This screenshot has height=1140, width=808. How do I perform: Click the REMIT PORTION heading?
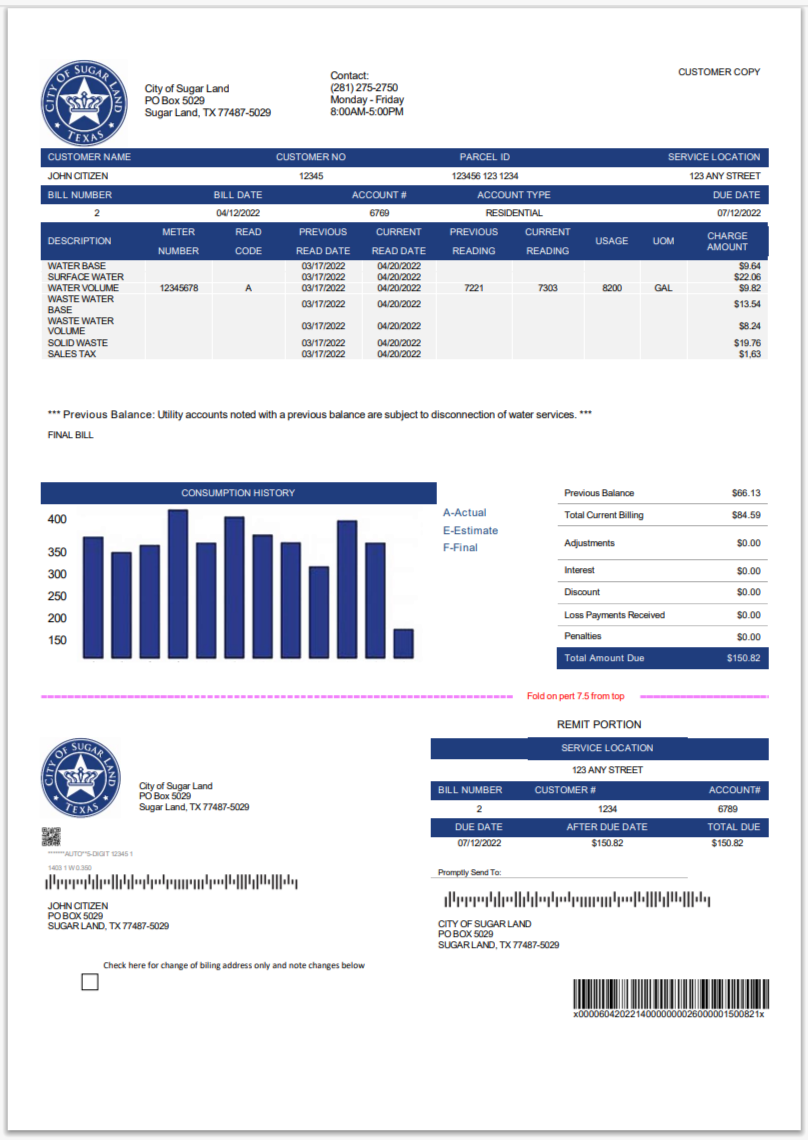[599, 724]
